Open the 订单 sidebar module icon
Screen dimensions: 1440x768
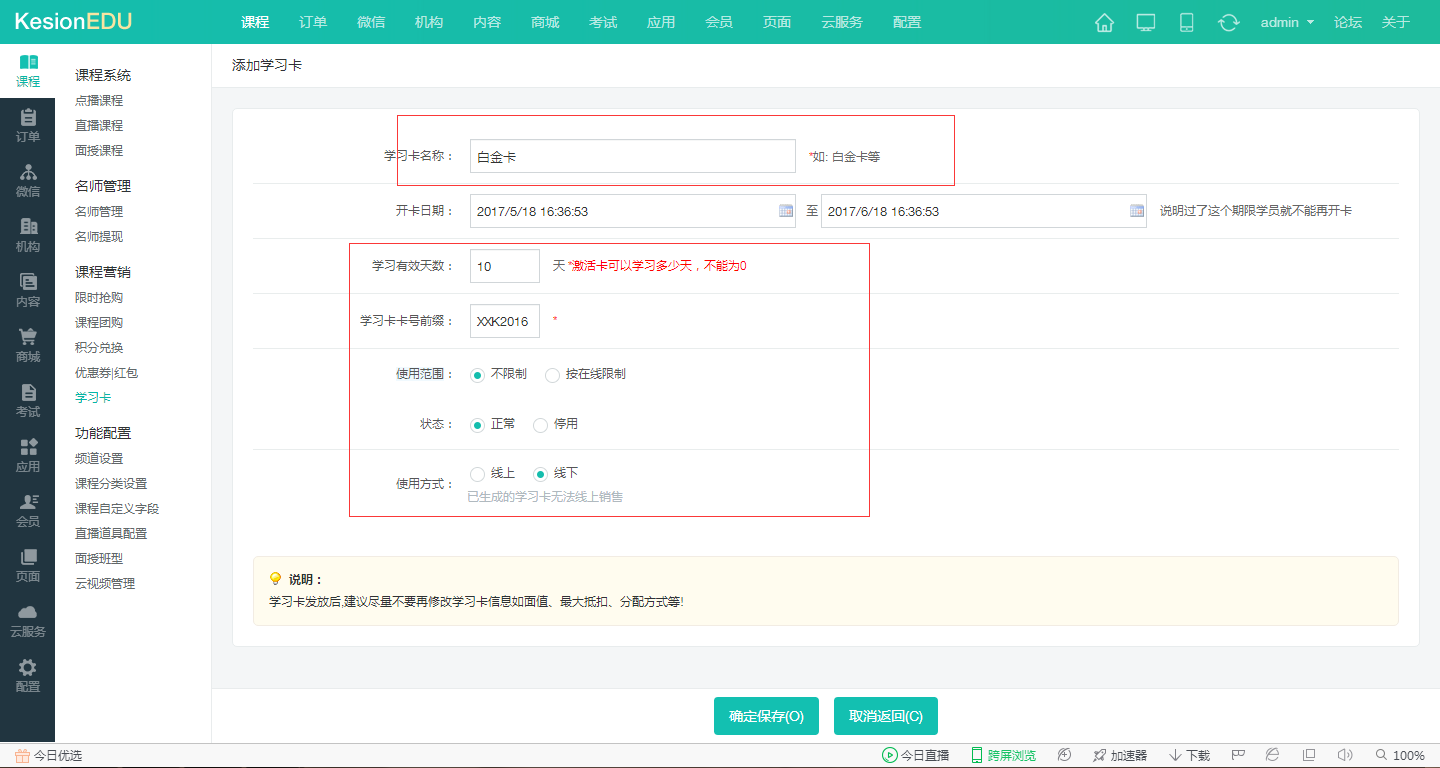coord(28,124)
